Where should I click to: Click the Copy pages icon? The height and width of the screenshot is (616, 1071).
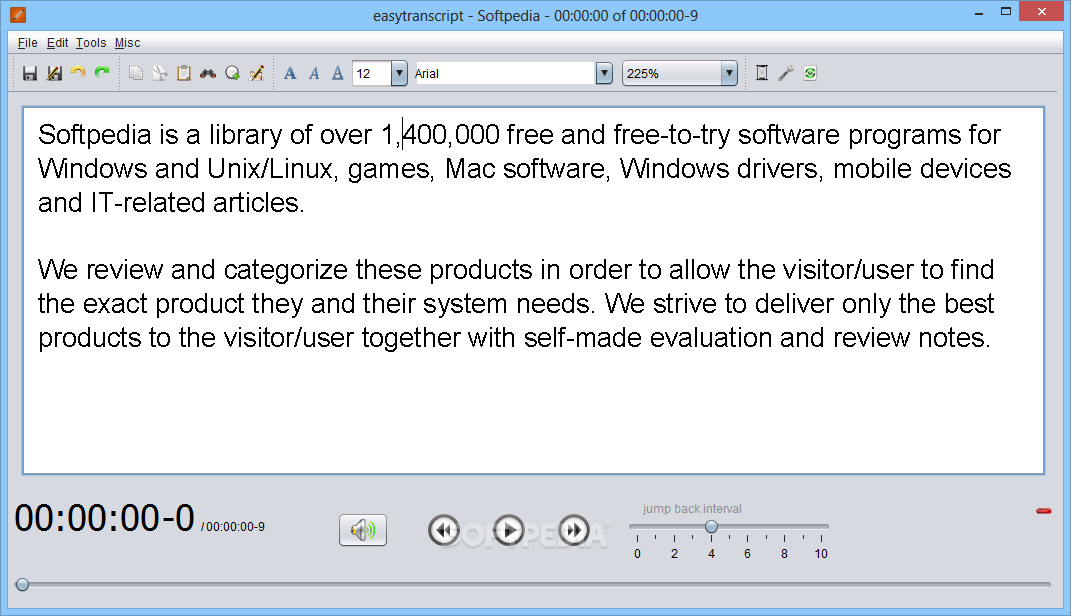point(136,73)
